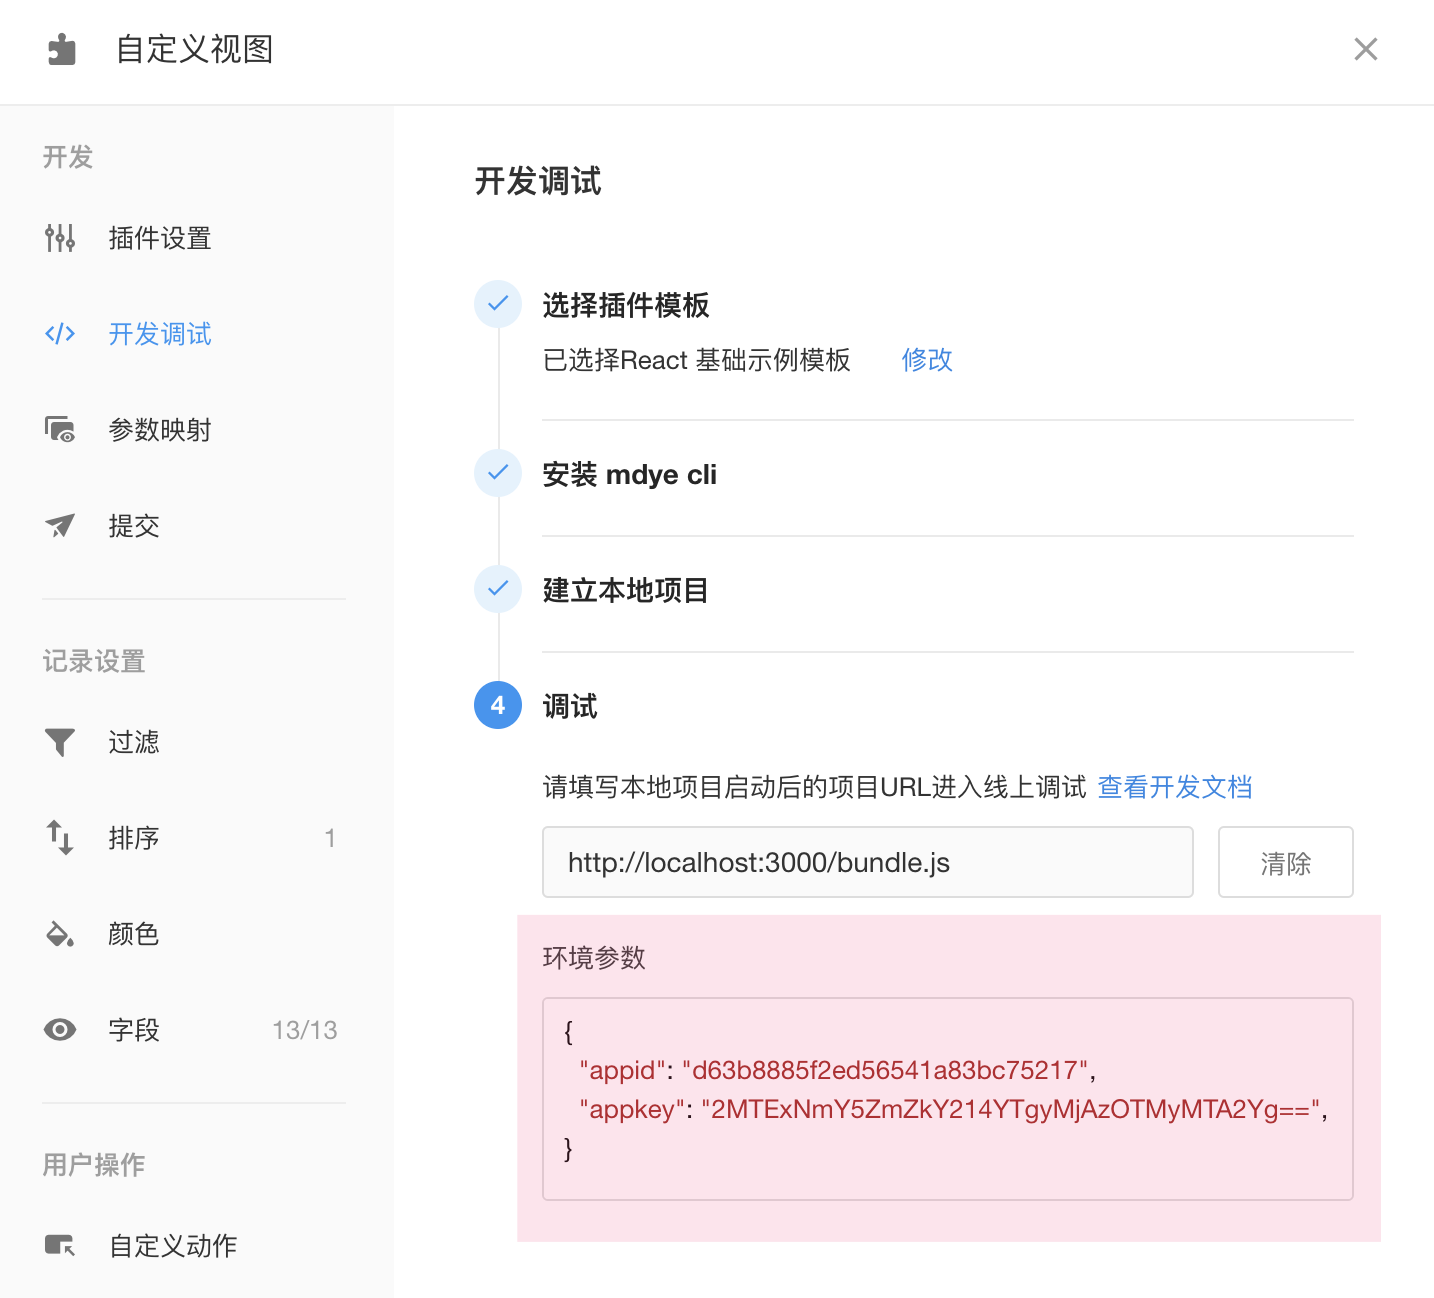
Task: Click the checkmark step icon for 选择插件模板
Action: coord(498,304)
